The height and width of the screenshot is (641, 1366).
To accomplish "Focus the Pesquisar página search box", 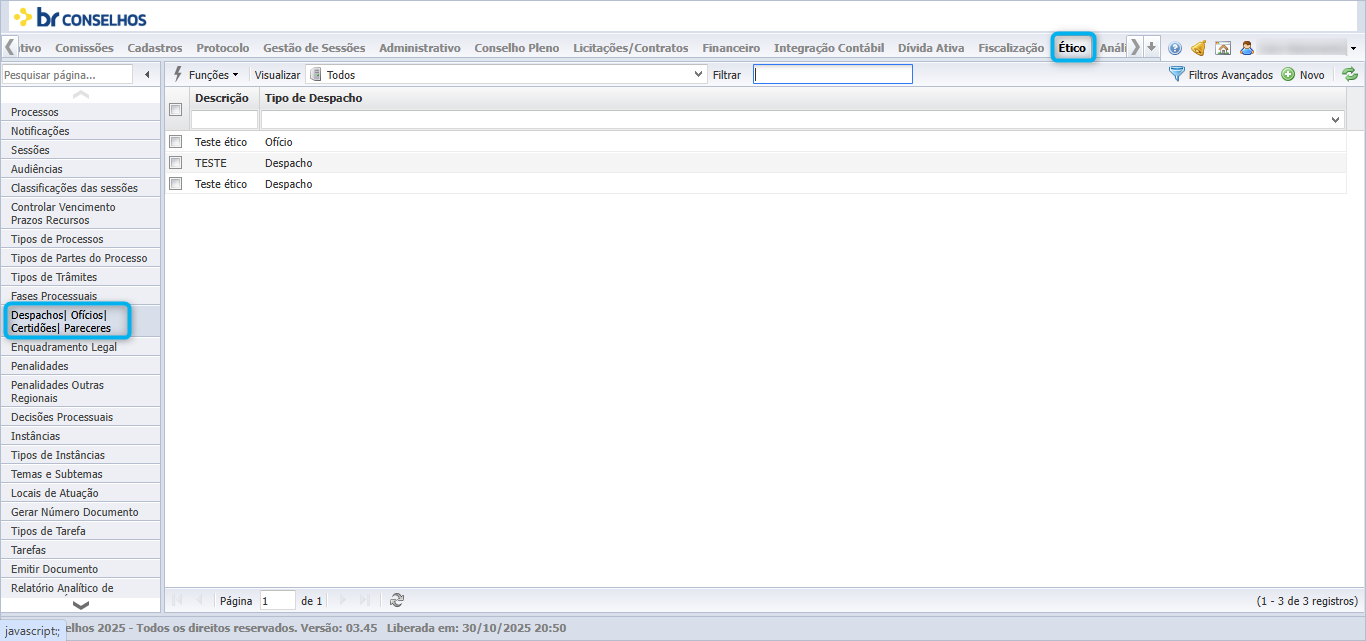I will click(x=66, y=74).
